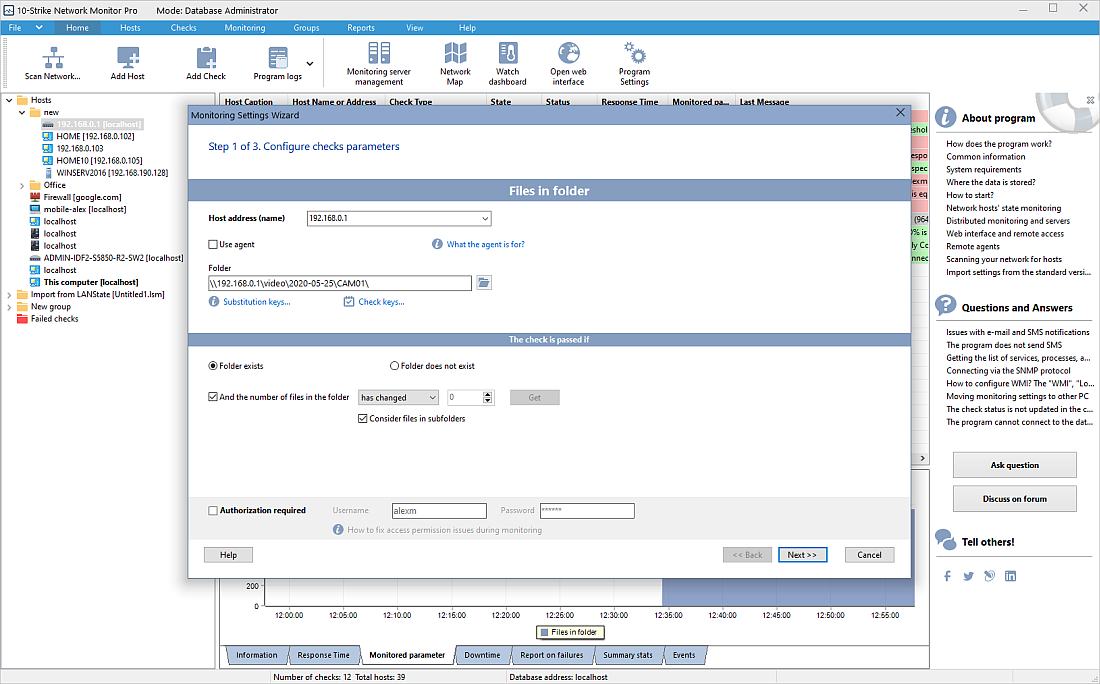Click the Add Host toolbar icon

pos(127,63)
